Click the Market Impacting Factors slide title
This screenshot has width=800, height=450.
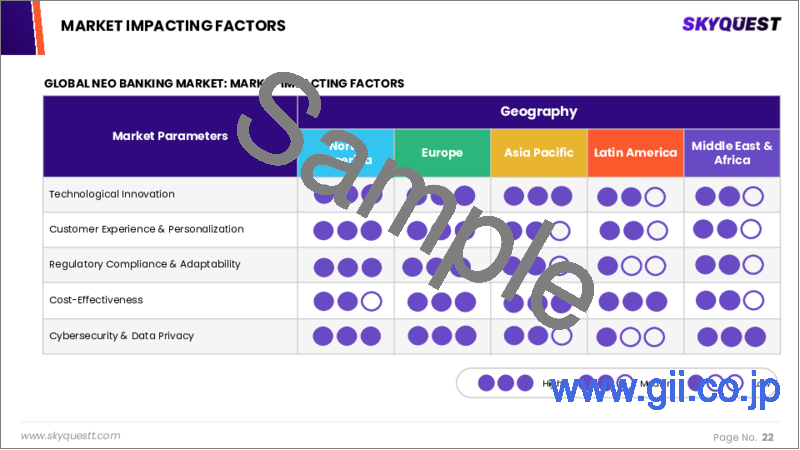173,25
